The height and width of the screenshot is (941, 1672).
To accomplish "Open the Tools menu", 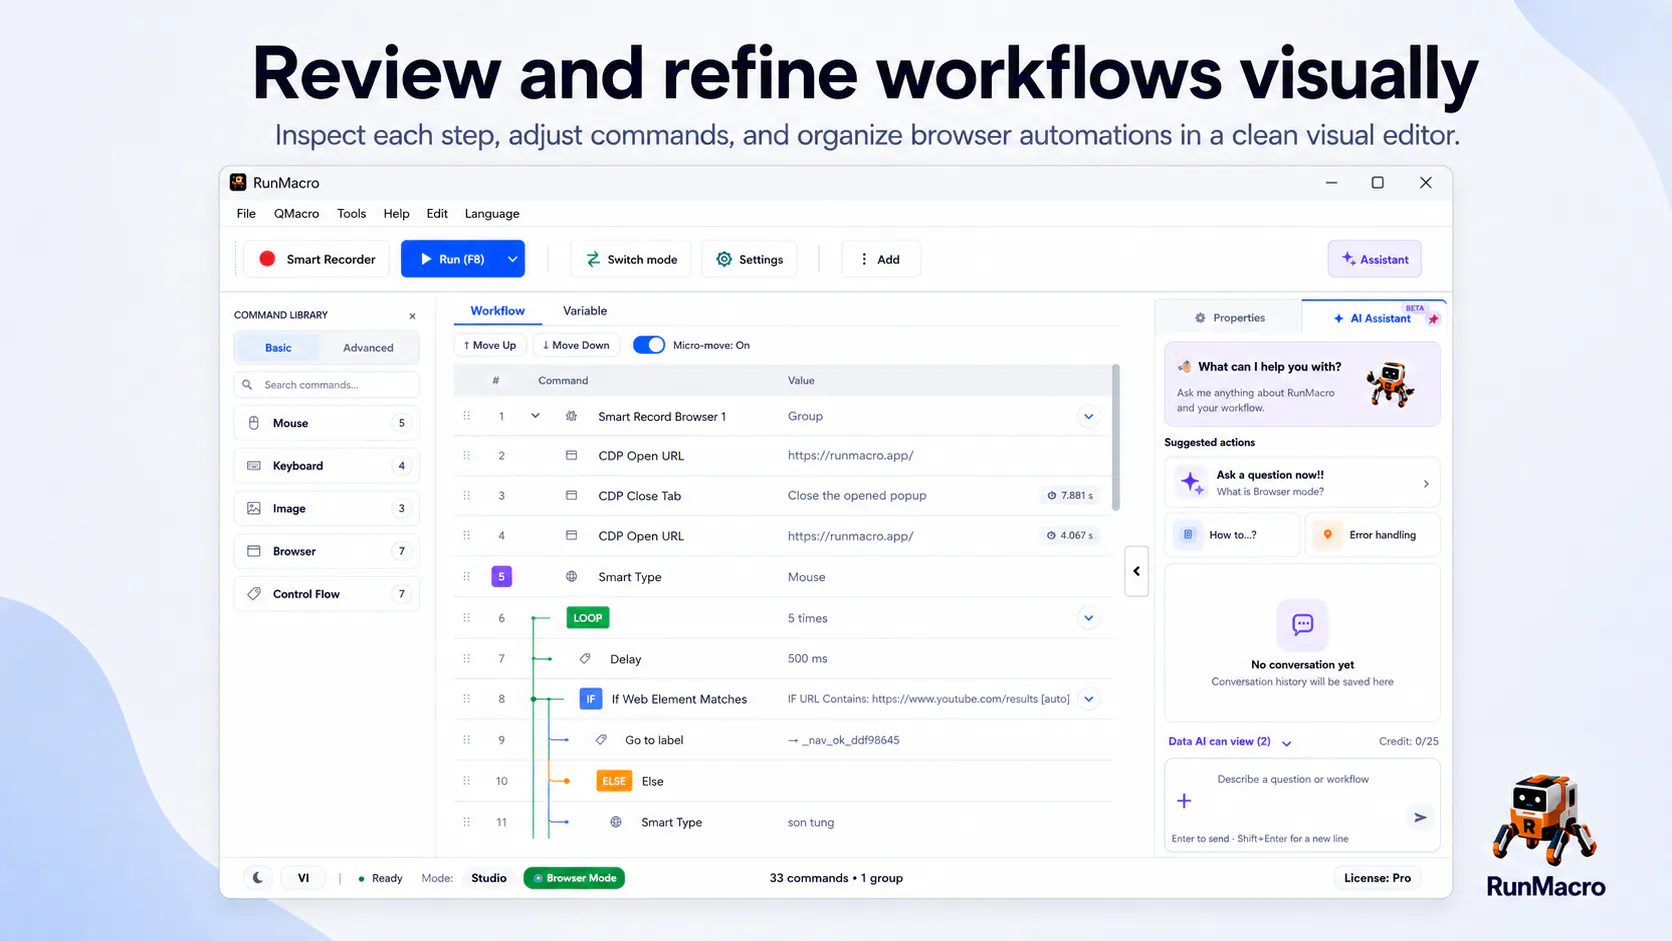I will (x=351, y=214).
